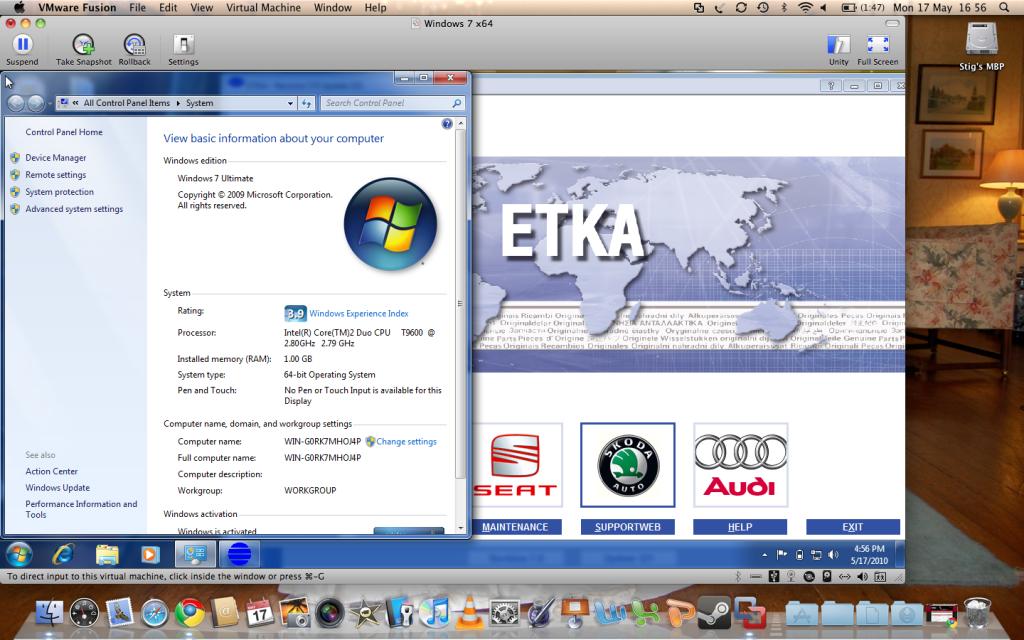Launch VLC from the Dock

[469, 613]
